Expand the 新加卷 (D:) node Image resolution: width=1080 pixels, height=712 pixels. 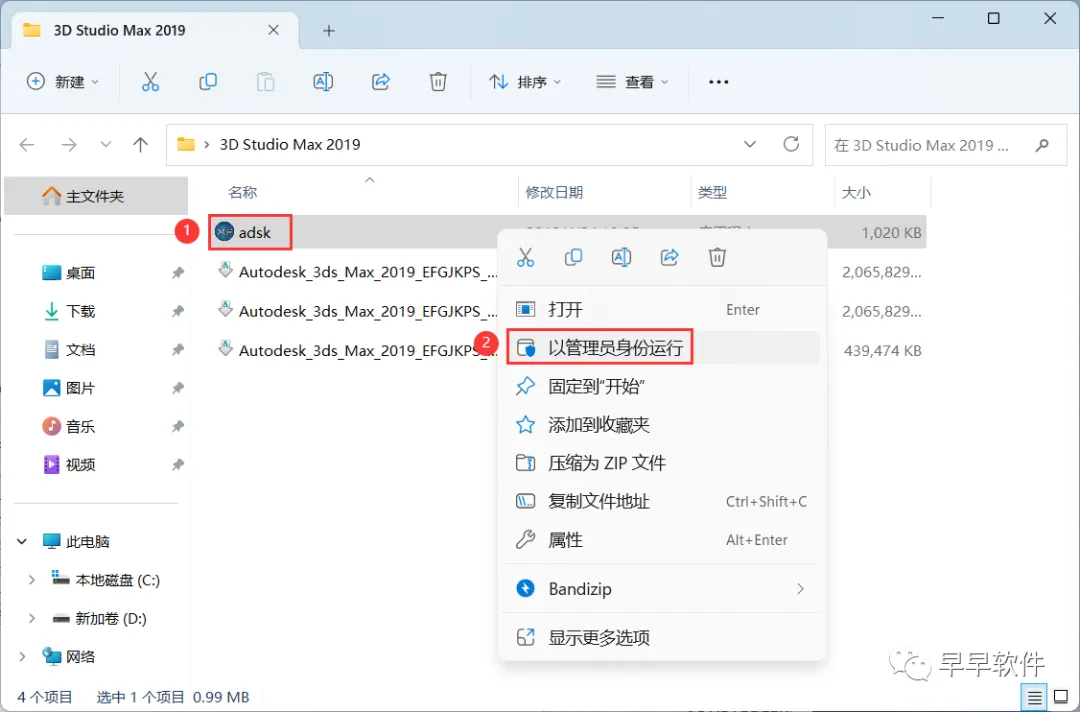pos(31,618)
